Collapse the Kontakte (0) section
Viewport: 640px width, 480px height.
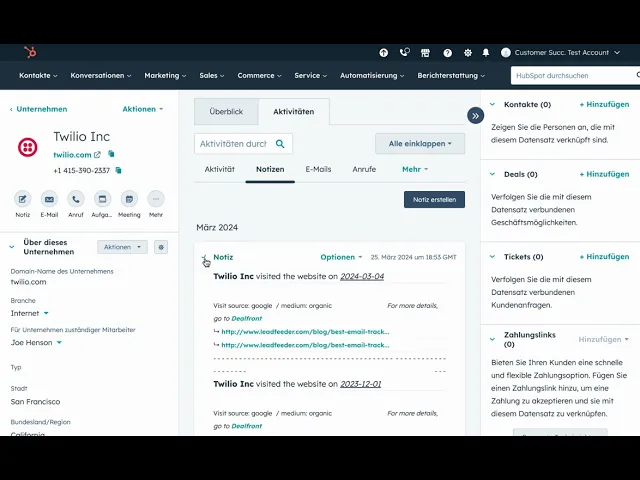click(493, 104)
